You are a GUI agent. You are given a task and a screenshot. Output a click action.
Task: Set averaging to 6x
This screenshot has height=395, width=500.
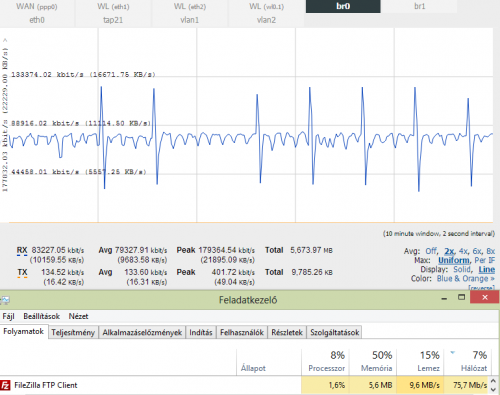(x=477, y=251)
